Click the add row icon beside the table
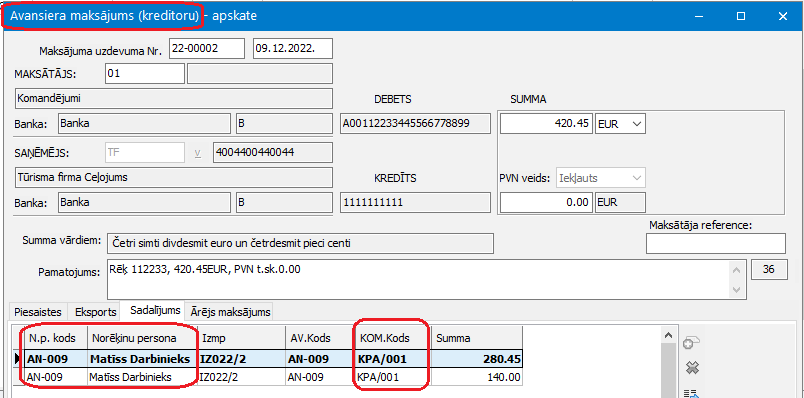 pyautogui.click(x=692, y=344)
